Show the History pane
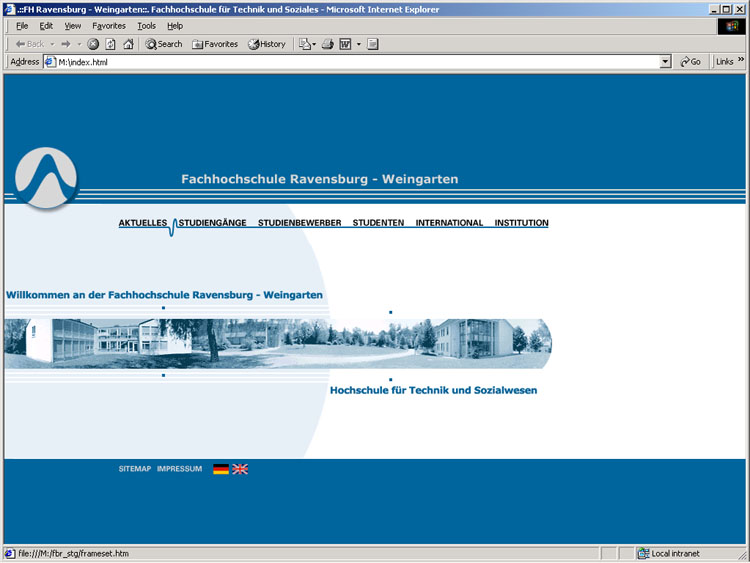 click(267, 44)
